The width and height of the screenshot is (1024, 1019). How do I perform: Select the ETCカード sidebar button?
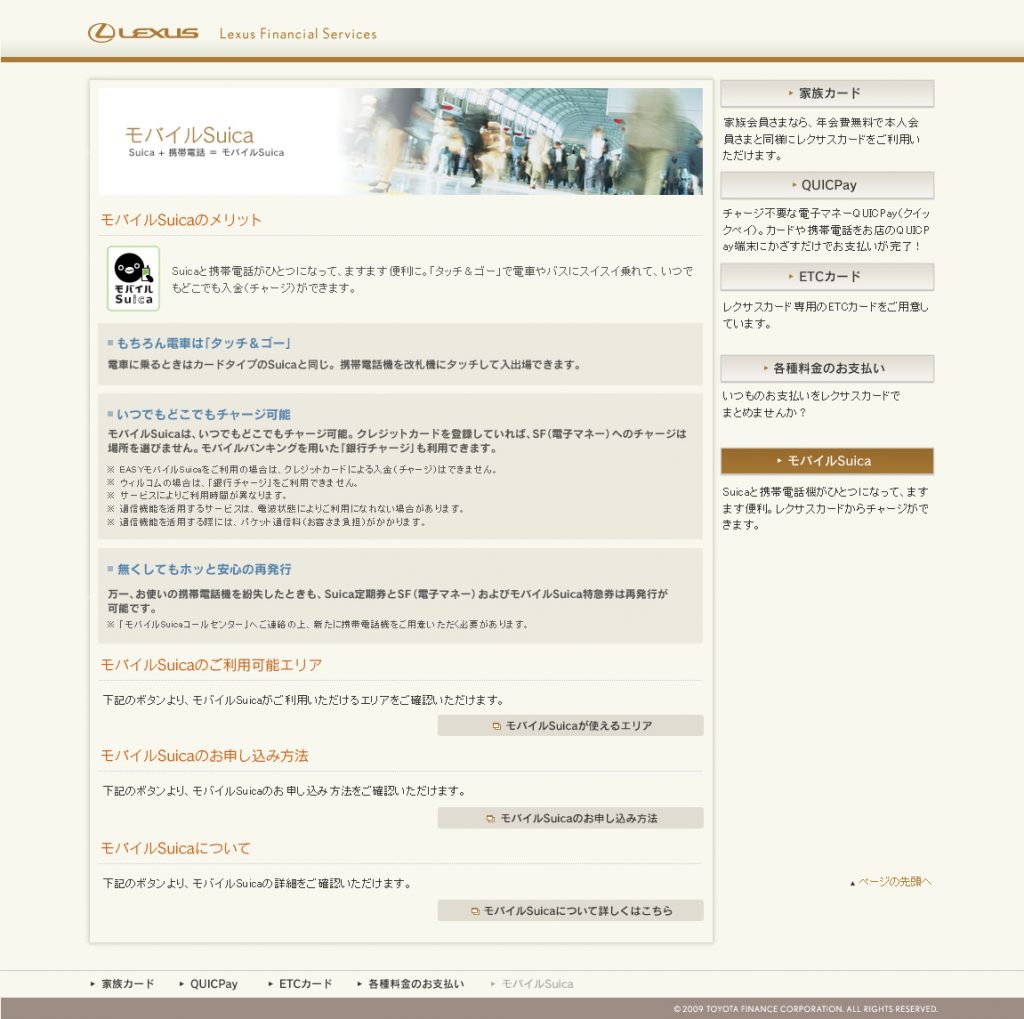[827, 277]
